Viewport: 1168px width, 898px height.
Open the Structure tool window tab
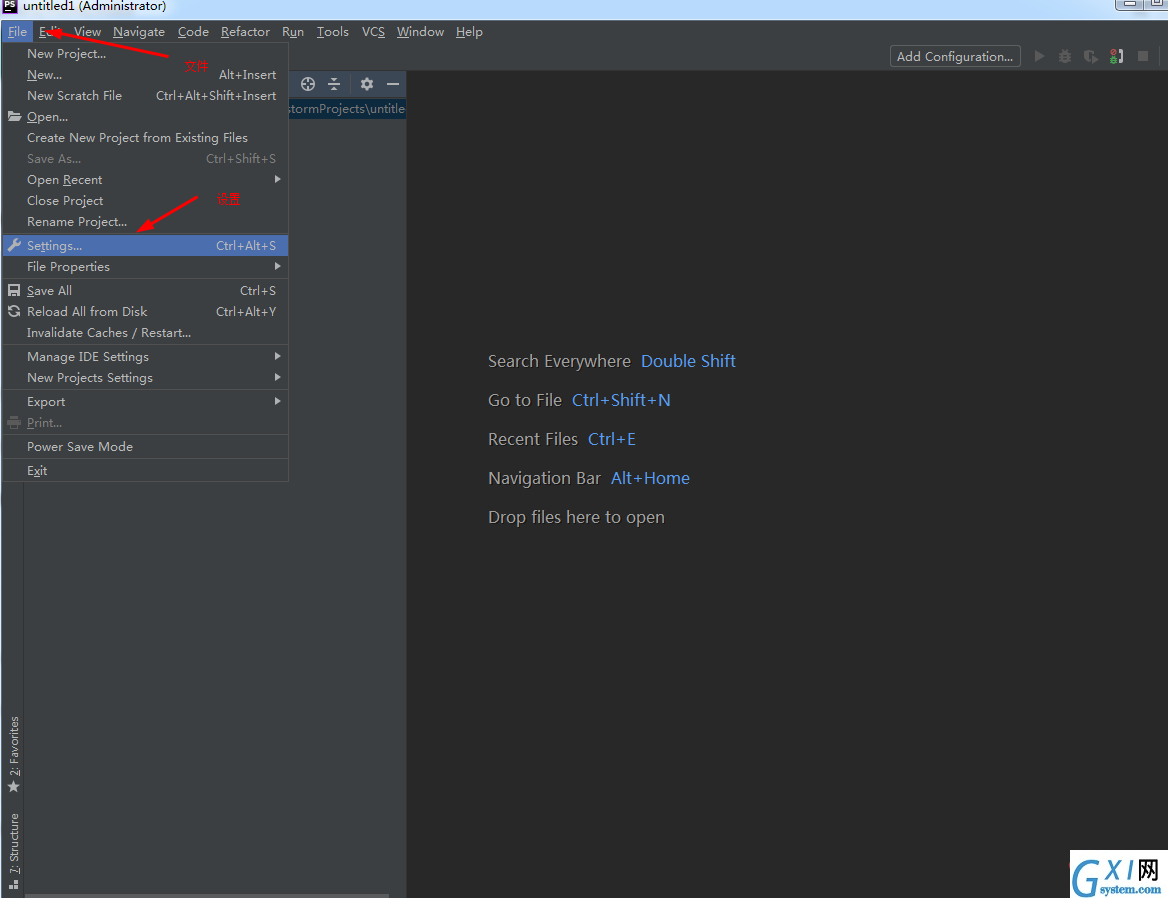(x=13, y=843)
